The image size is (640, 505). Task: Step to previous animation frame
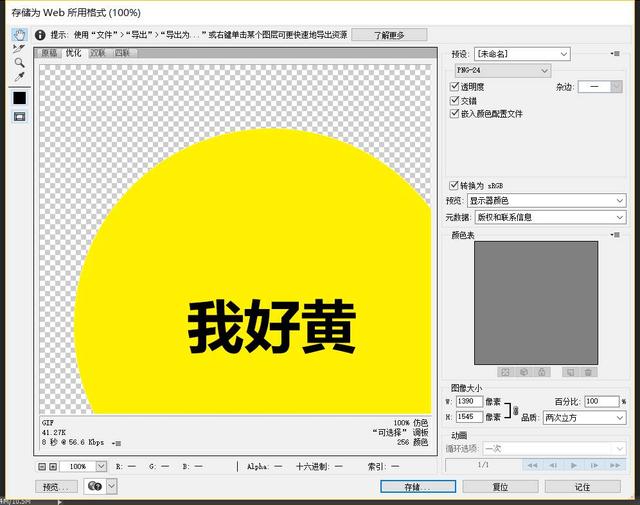[553, 465]
